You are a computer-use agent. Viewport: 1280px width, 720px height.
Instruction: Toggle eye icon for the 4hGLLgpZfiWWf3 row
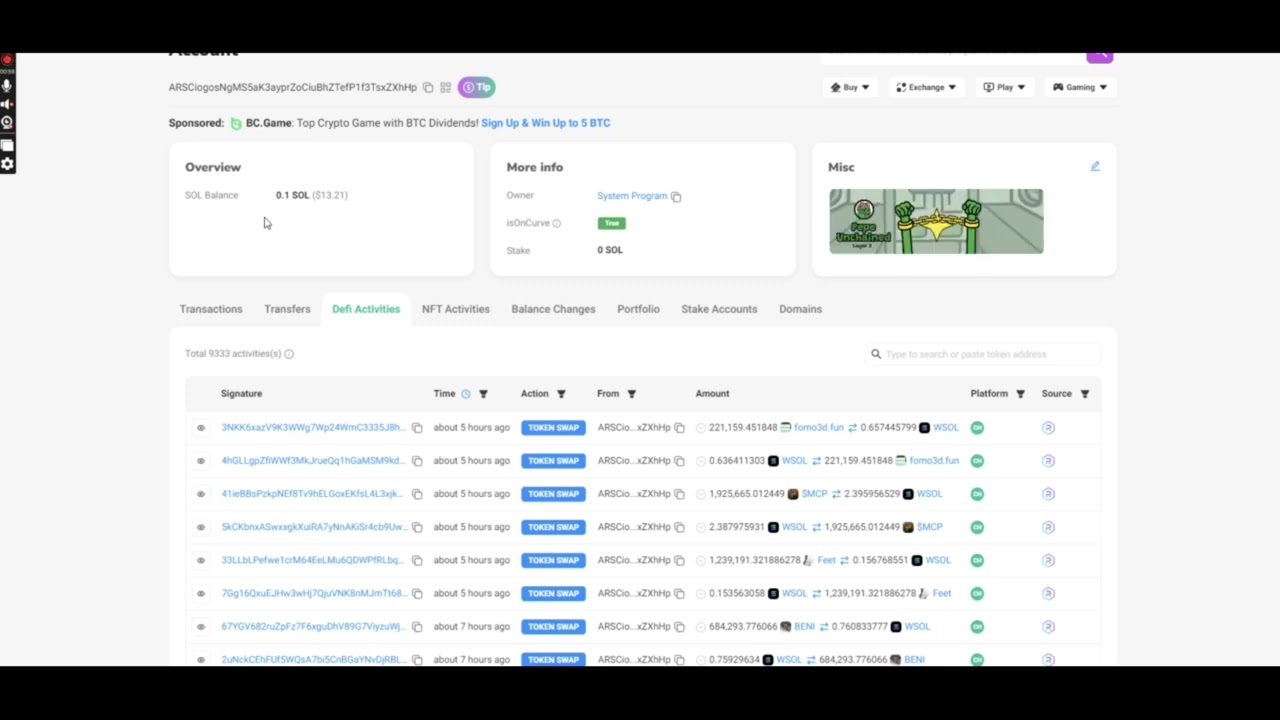[x=201, y=461]
